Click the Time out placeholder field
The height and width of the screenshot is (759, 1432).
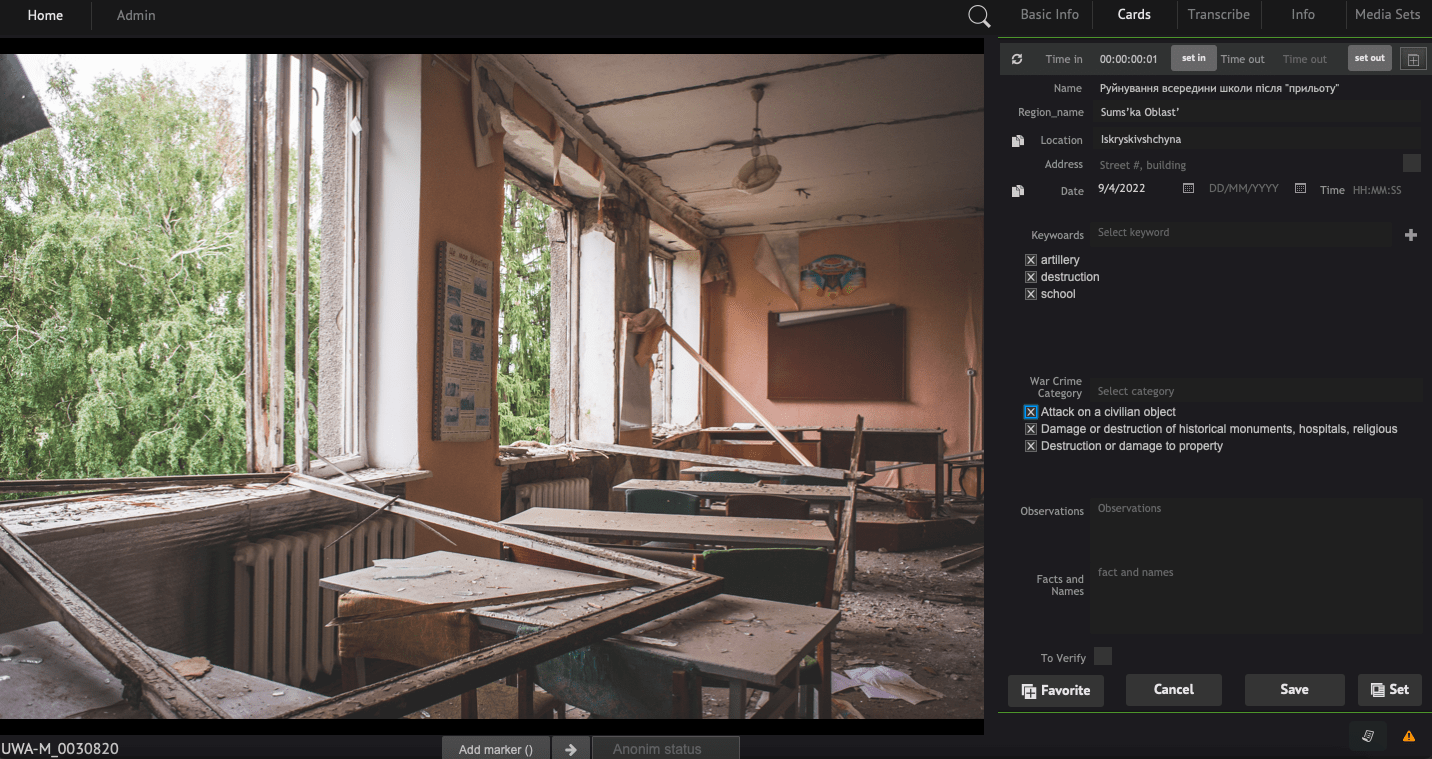coord(1305,59)
